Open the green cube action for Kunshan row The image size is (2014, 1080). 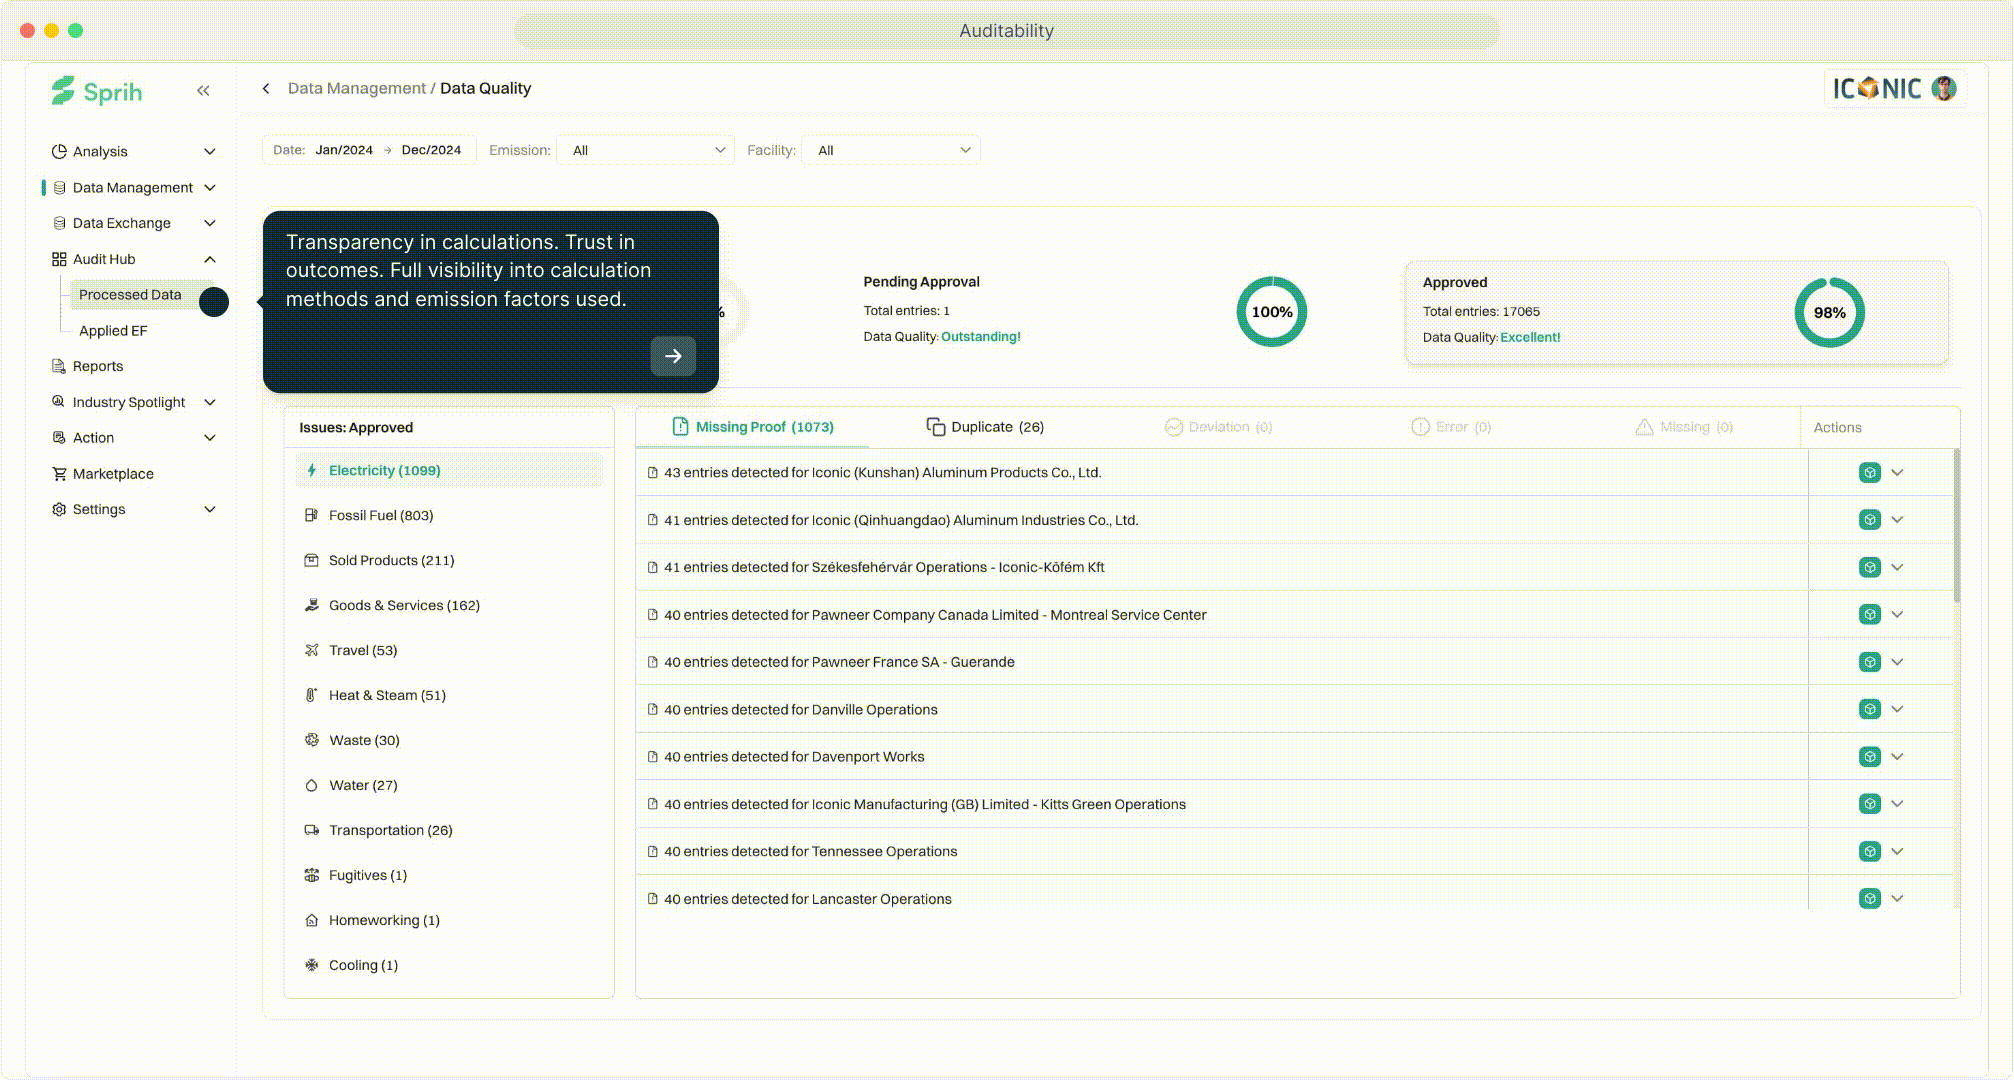(x=1869, y=472)
